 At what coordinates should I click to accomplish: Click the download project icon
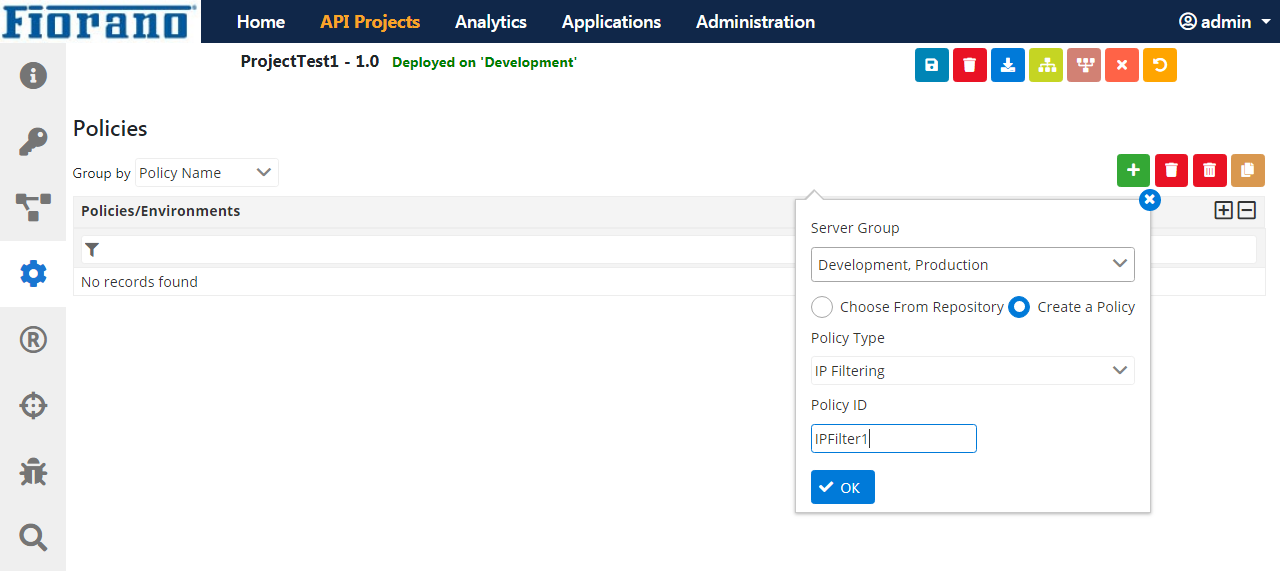1008,65
